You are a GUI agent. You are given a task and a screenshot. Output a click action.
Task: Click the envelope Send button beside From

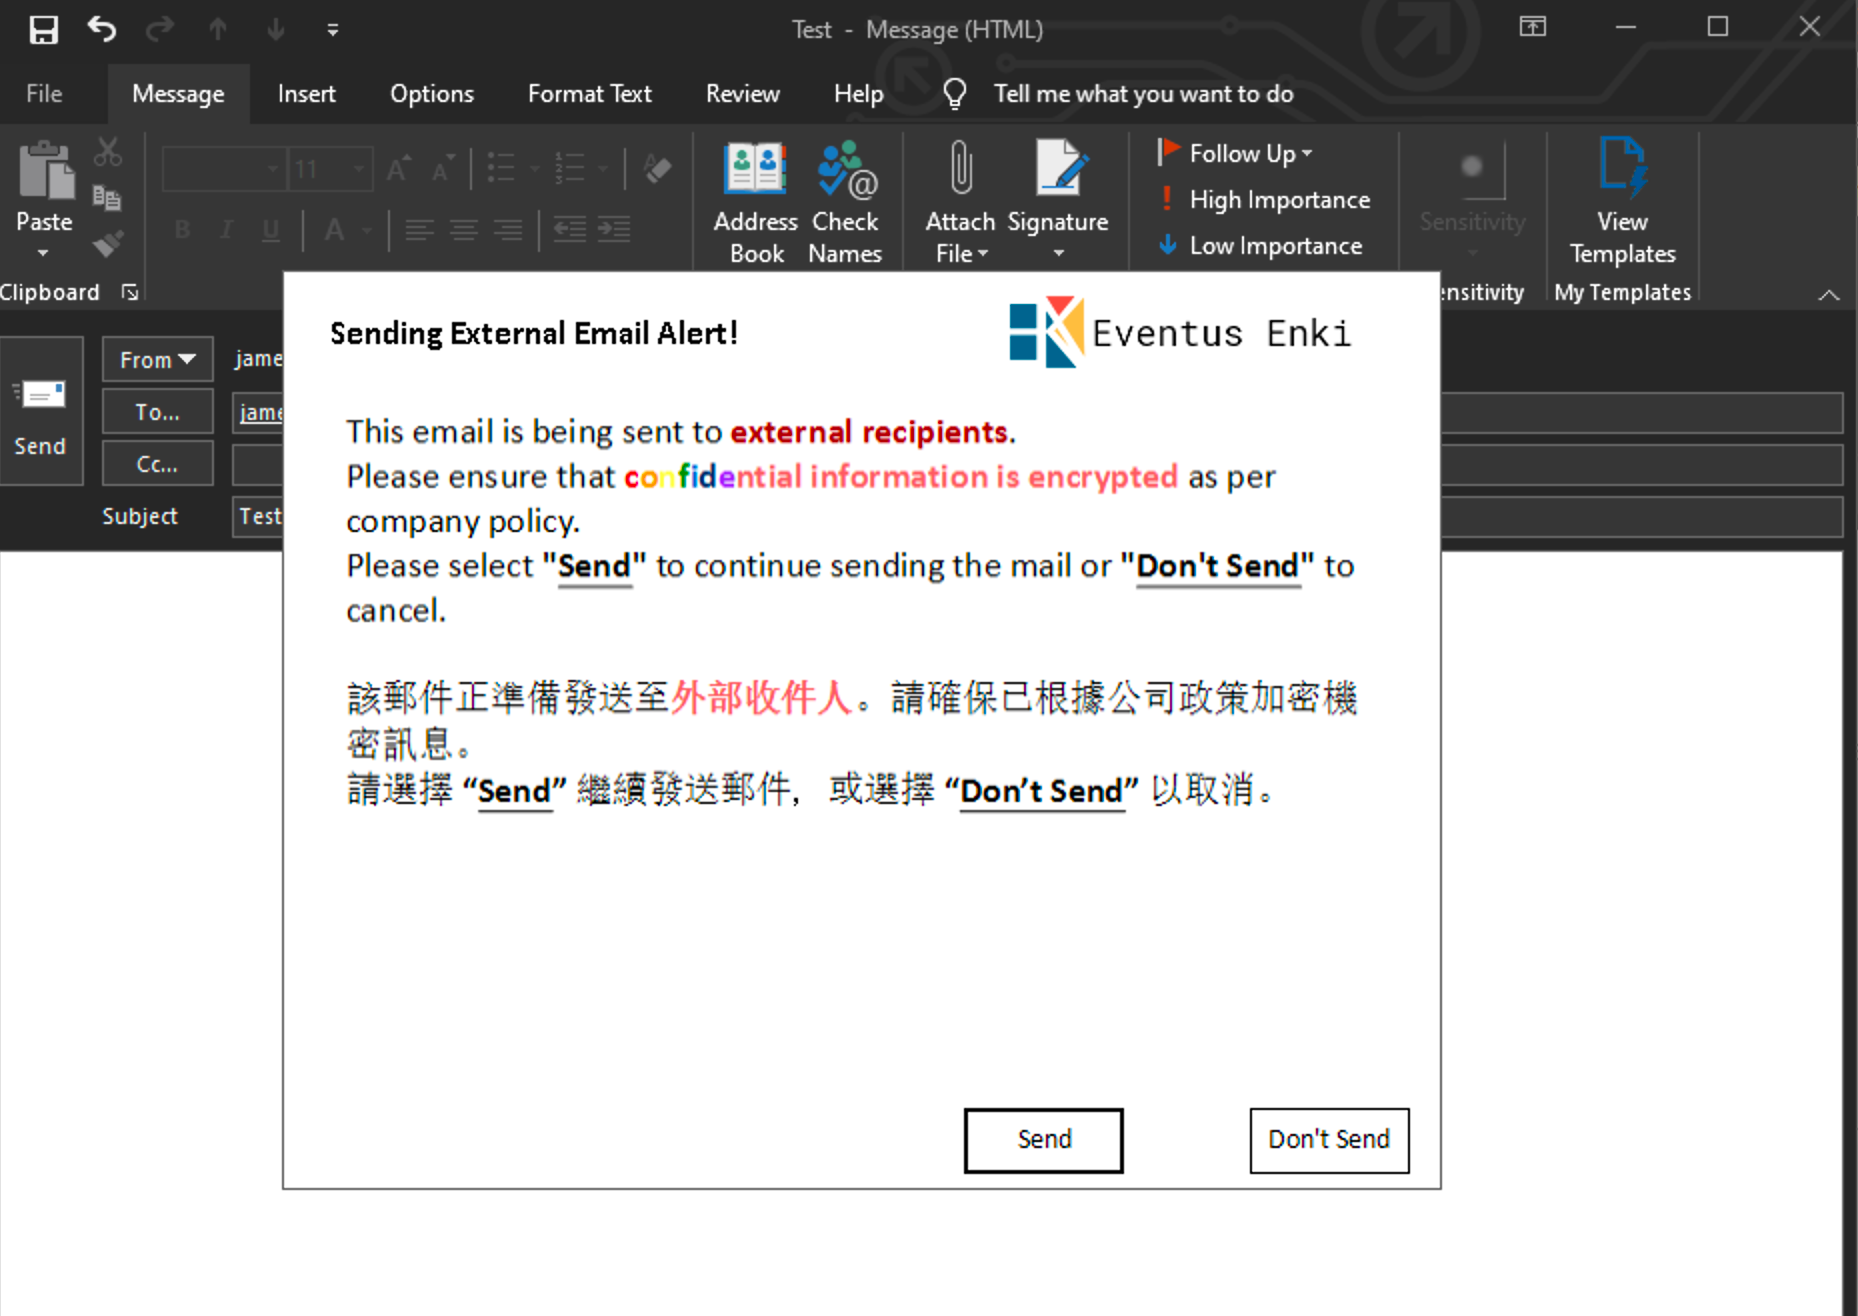pyautogui.click(x=41, y=412)
